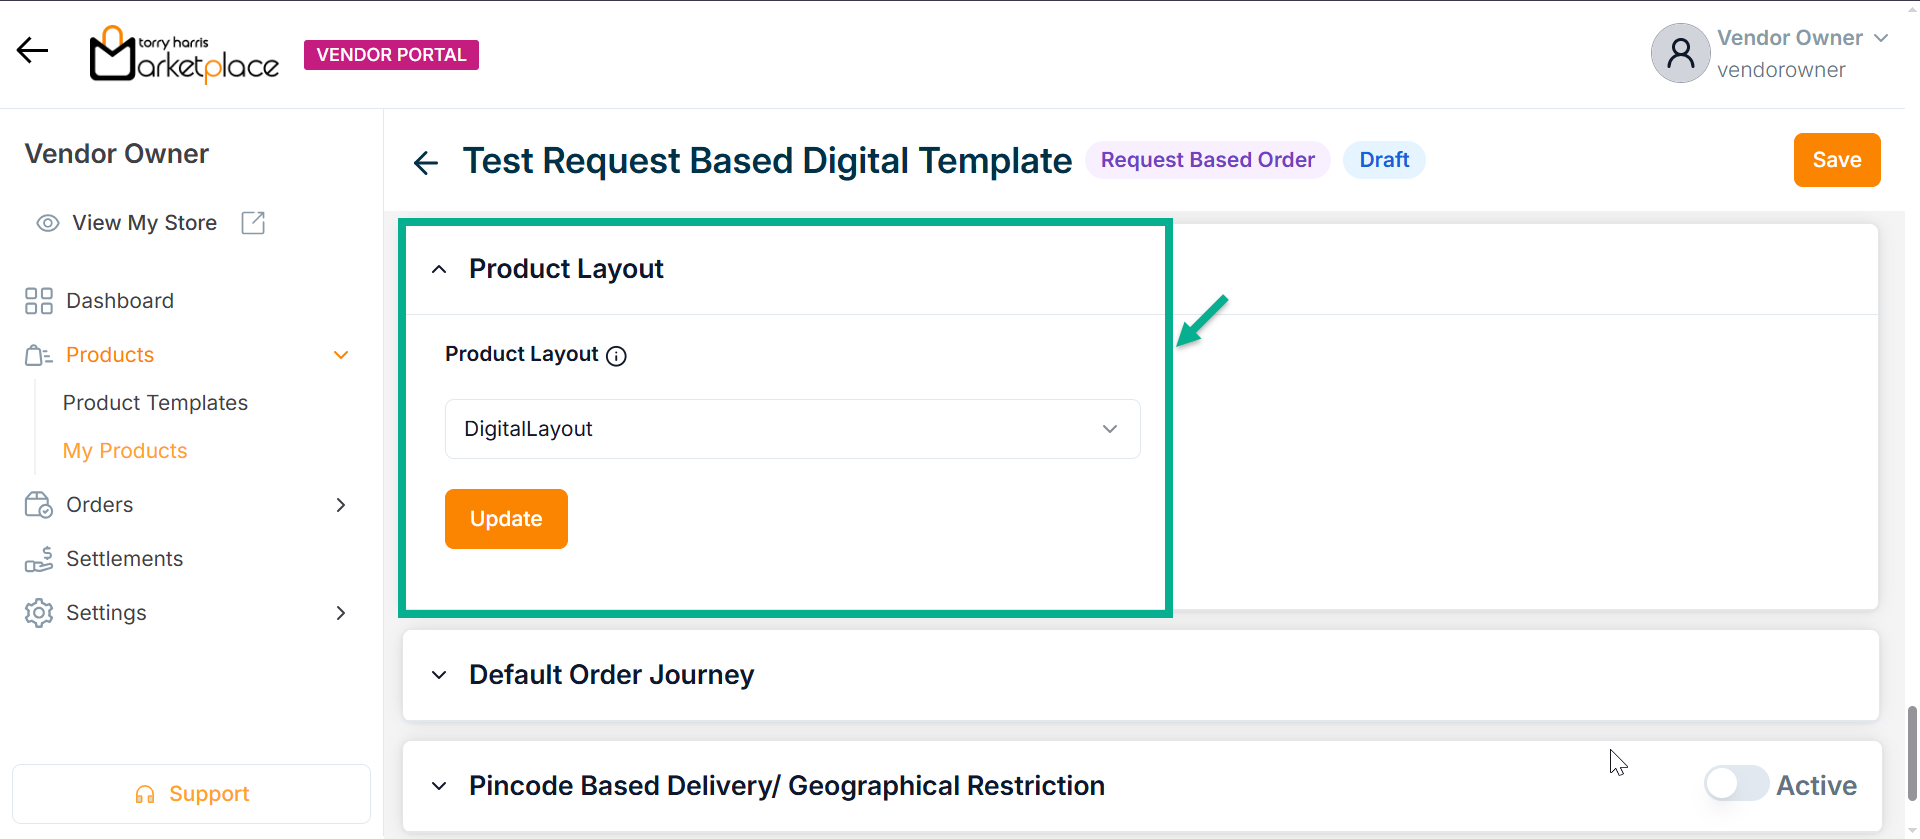Click the Settings gear icon
The width and height of the screenshot is (1920, 839).
click(x=39, y=613)
